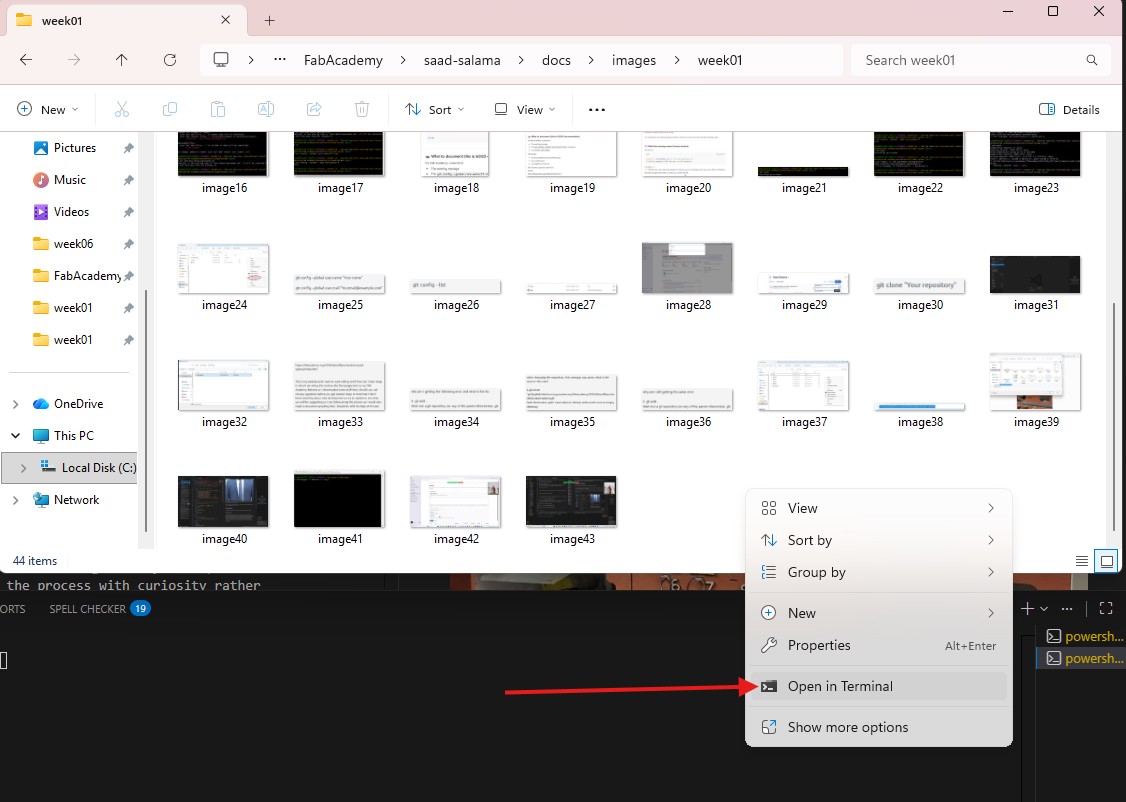The image size is (1126, 802).
Task: Switch to details list view icon
Action: (1081, 561)
